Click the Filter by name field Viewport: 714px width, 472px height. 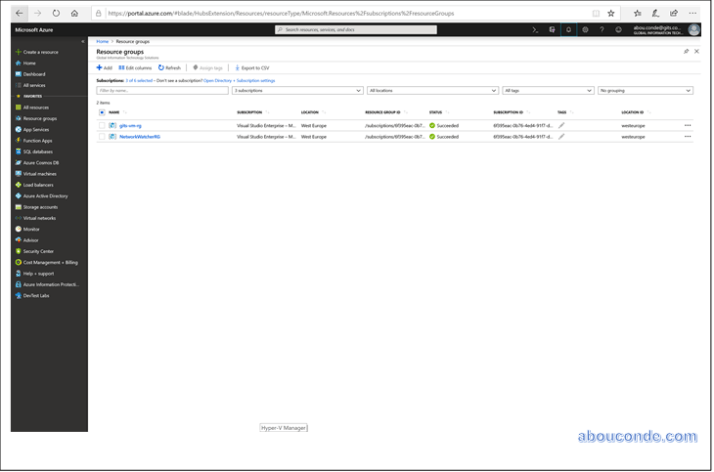[x=162, y=90]
